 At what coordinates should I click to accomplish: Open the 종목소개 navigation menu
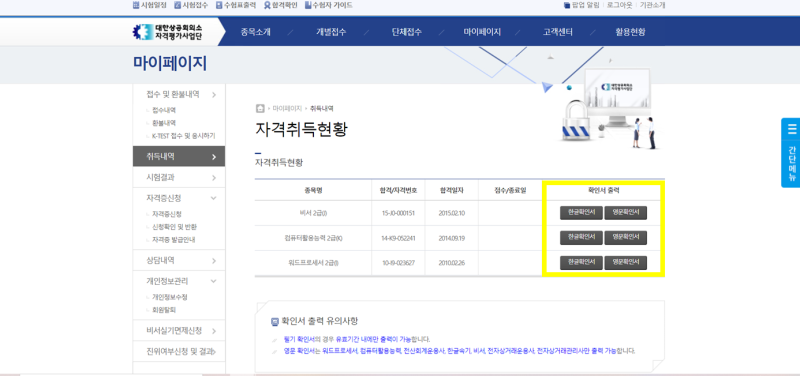click(x=256, y=32)
